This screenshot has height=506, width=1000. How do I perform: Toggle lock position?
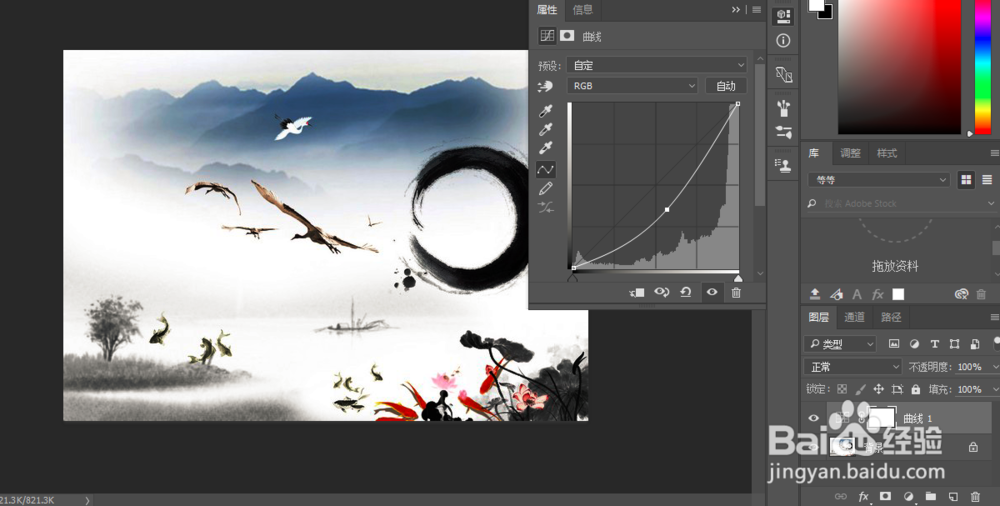click(878, 389)
